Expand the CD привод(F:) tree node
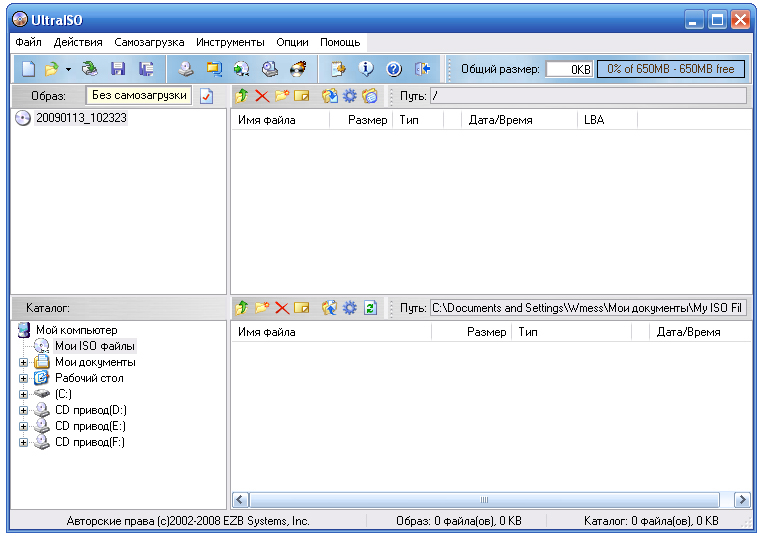The height and width of the screenshot is (540, 771). click(x=23, y=442)
